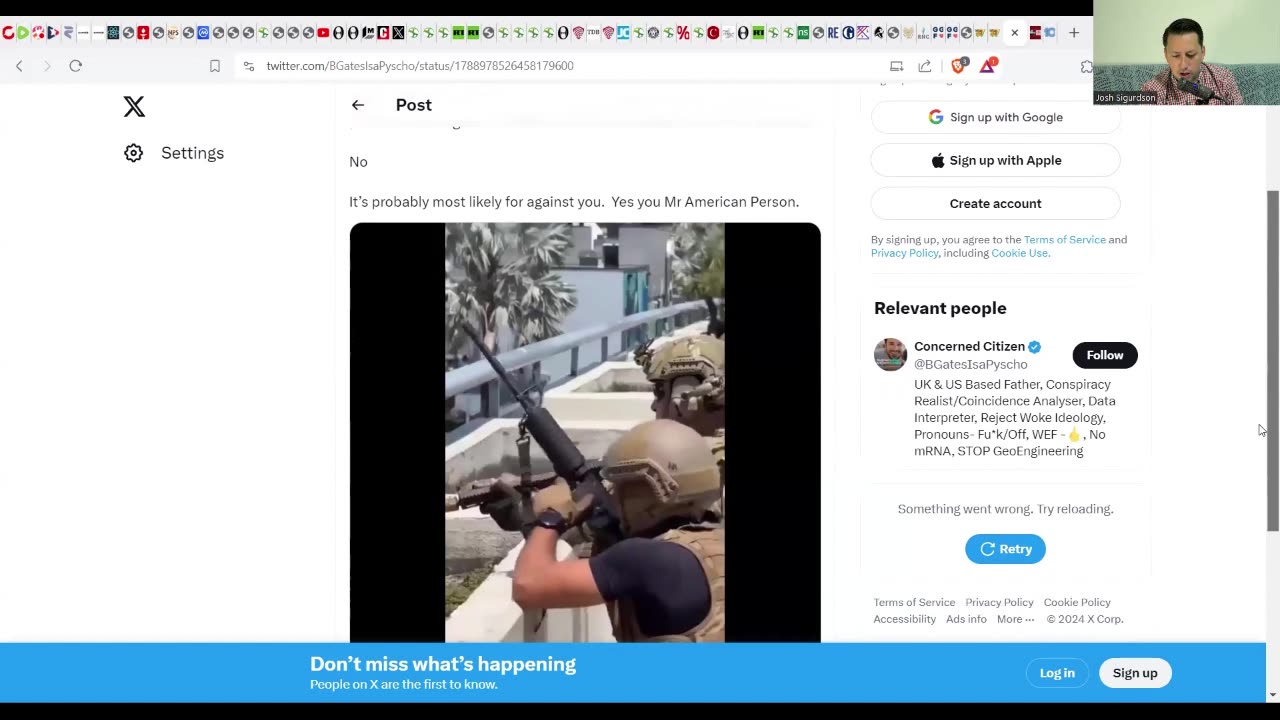Open a new tab with the plus button
The width and height of the screenshot is (1280, 720).
click(1073, 33)
